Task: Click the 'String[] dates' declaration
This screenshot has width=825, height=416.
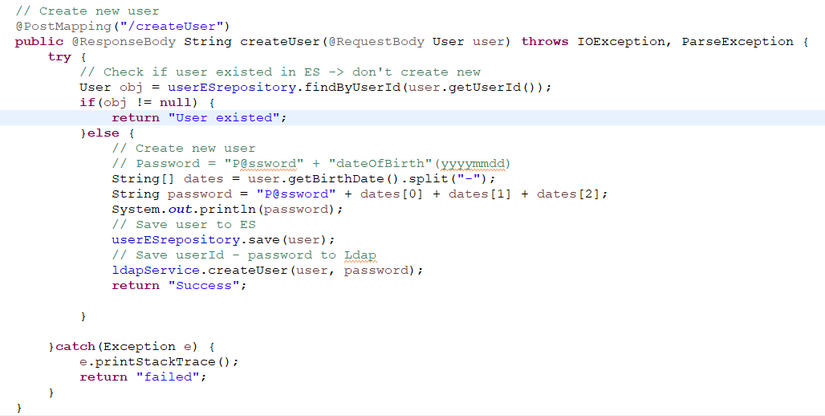Action: tap(167, 179)
